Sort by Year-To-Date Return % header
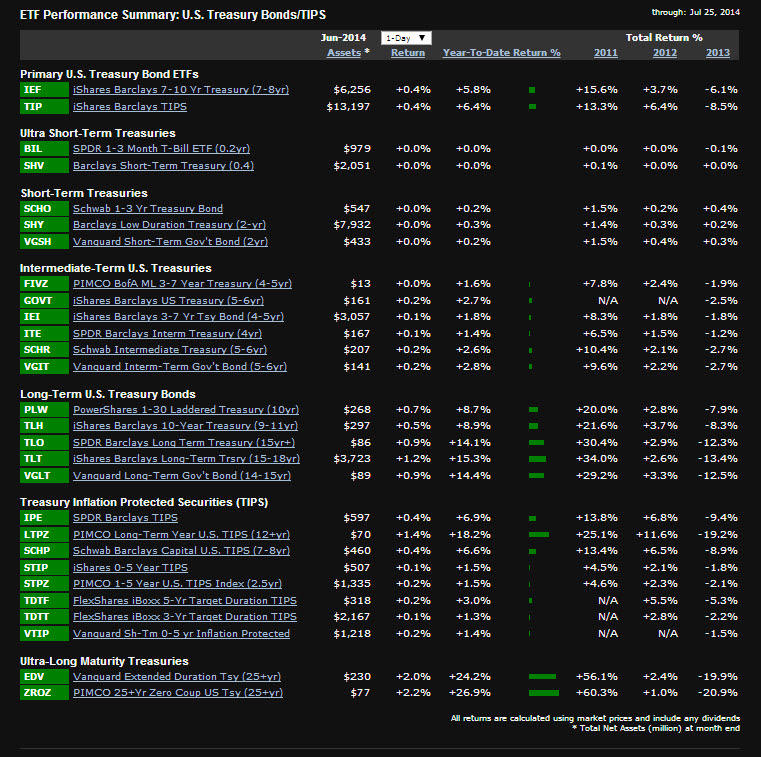The width and height of the screenshot is (761, 757). tap(501, 53)
